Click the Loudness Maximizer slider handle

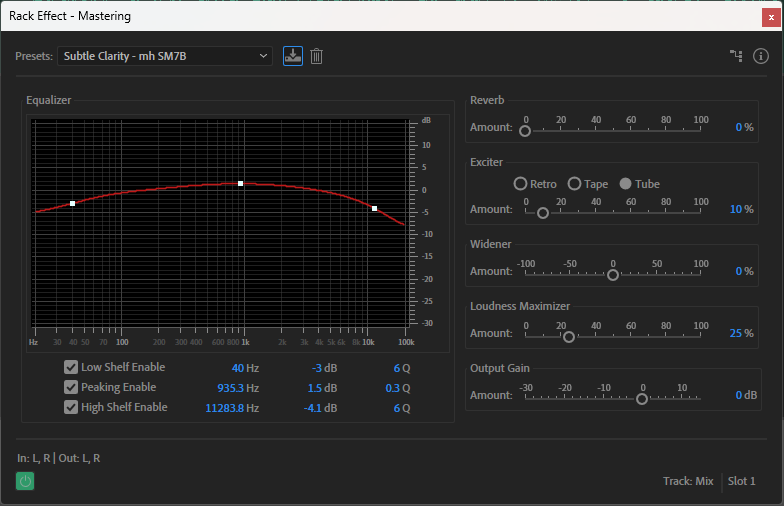pyautogui.click(x=569, y=336)
